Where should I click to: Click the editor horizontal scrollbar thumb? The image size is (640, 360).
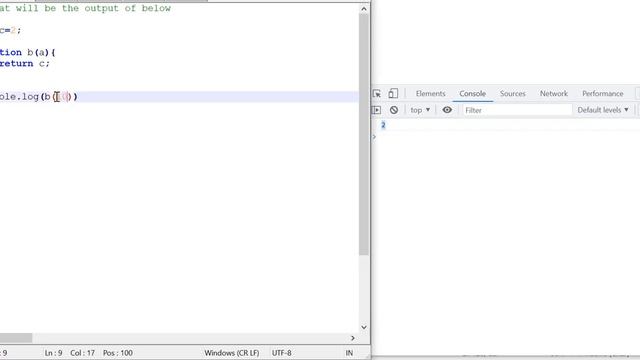click(x=16, y=338)
